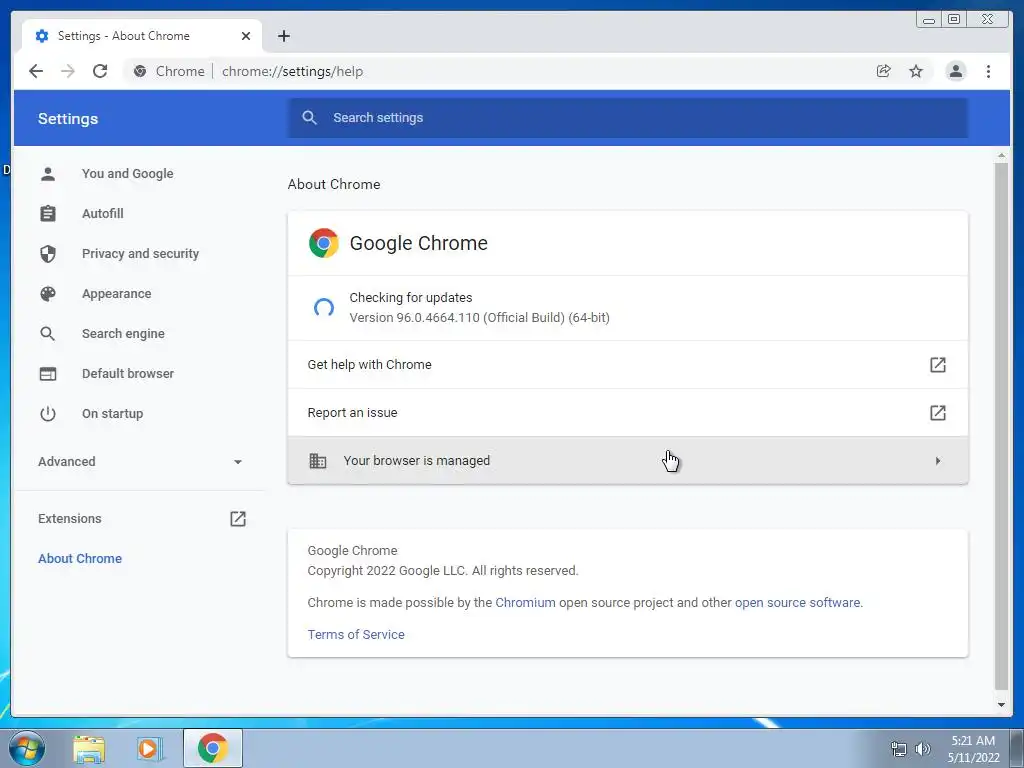Click the Show desktop strip at taskbar end
Image resolution: width=1024 pixels, height=768 pixels.
click(1017, 748)
